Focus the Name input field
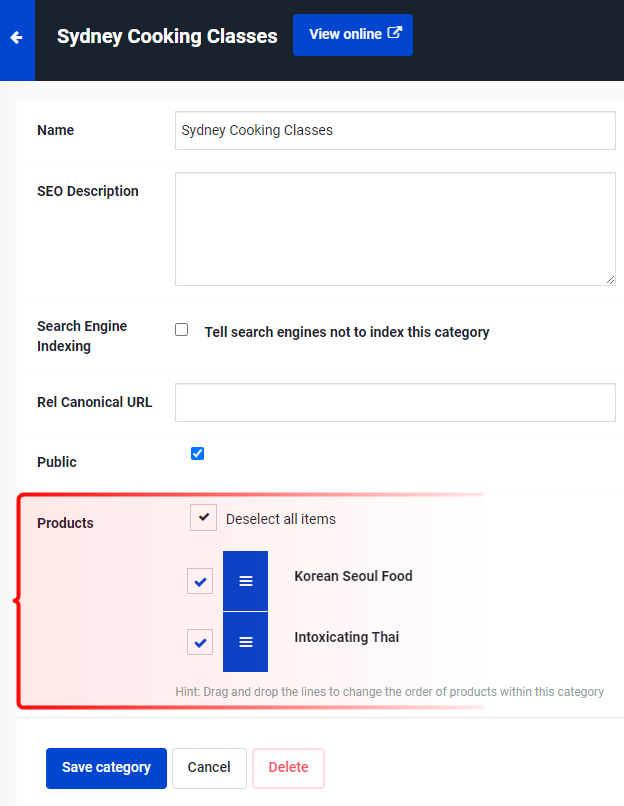The width and height of the screenshot is (624, 806). coord(395,131)
